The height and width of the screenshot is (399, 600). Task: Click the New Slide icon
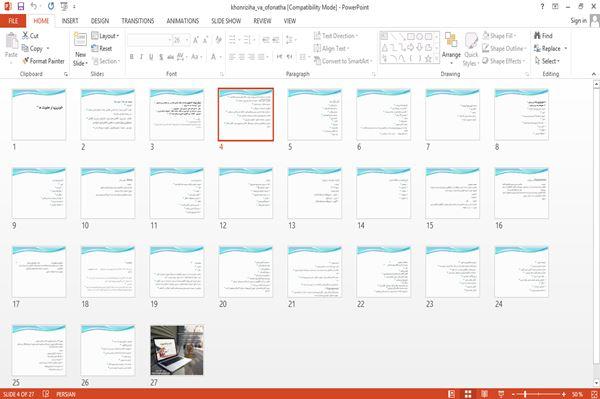[x=80, y=39]
